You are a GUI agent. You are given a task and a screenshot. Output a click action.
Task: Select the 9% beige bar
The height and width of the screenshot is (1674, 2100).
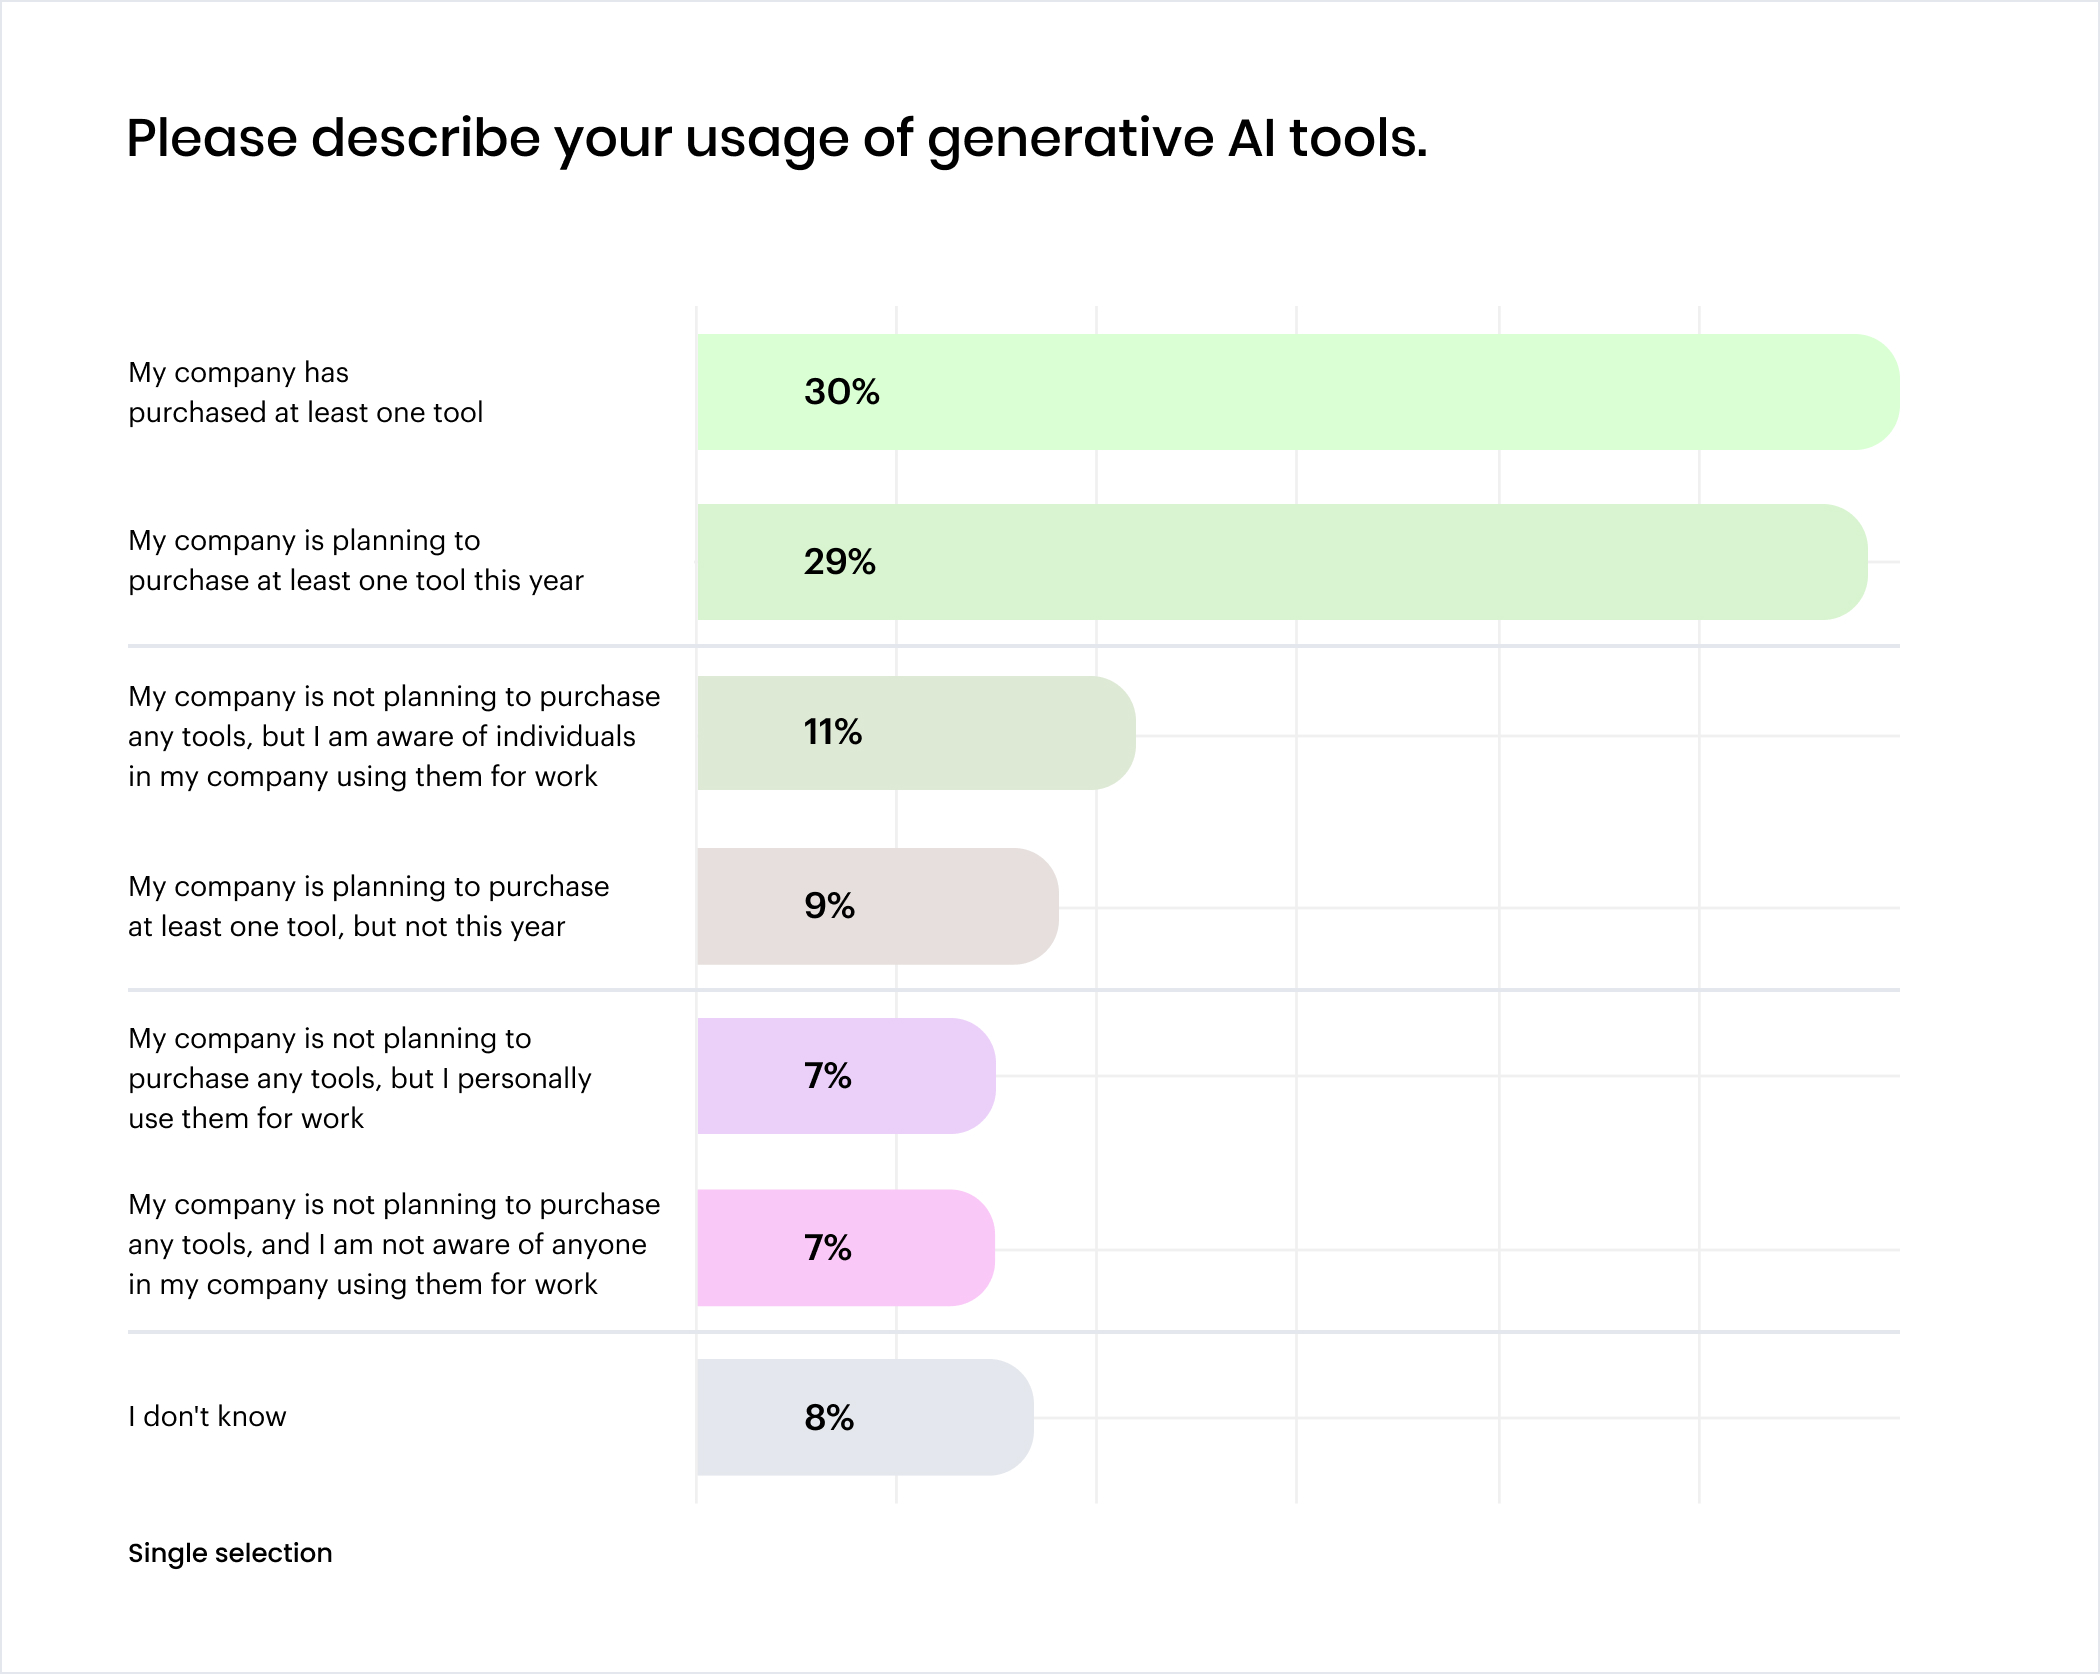coord(878,906)
